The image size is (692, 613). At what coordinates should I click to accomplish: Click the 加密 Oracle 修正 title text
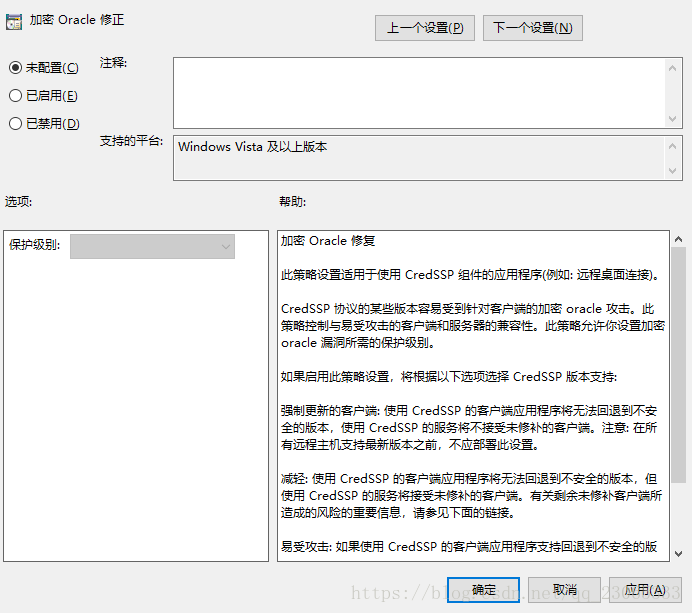[x=77, y=20]
